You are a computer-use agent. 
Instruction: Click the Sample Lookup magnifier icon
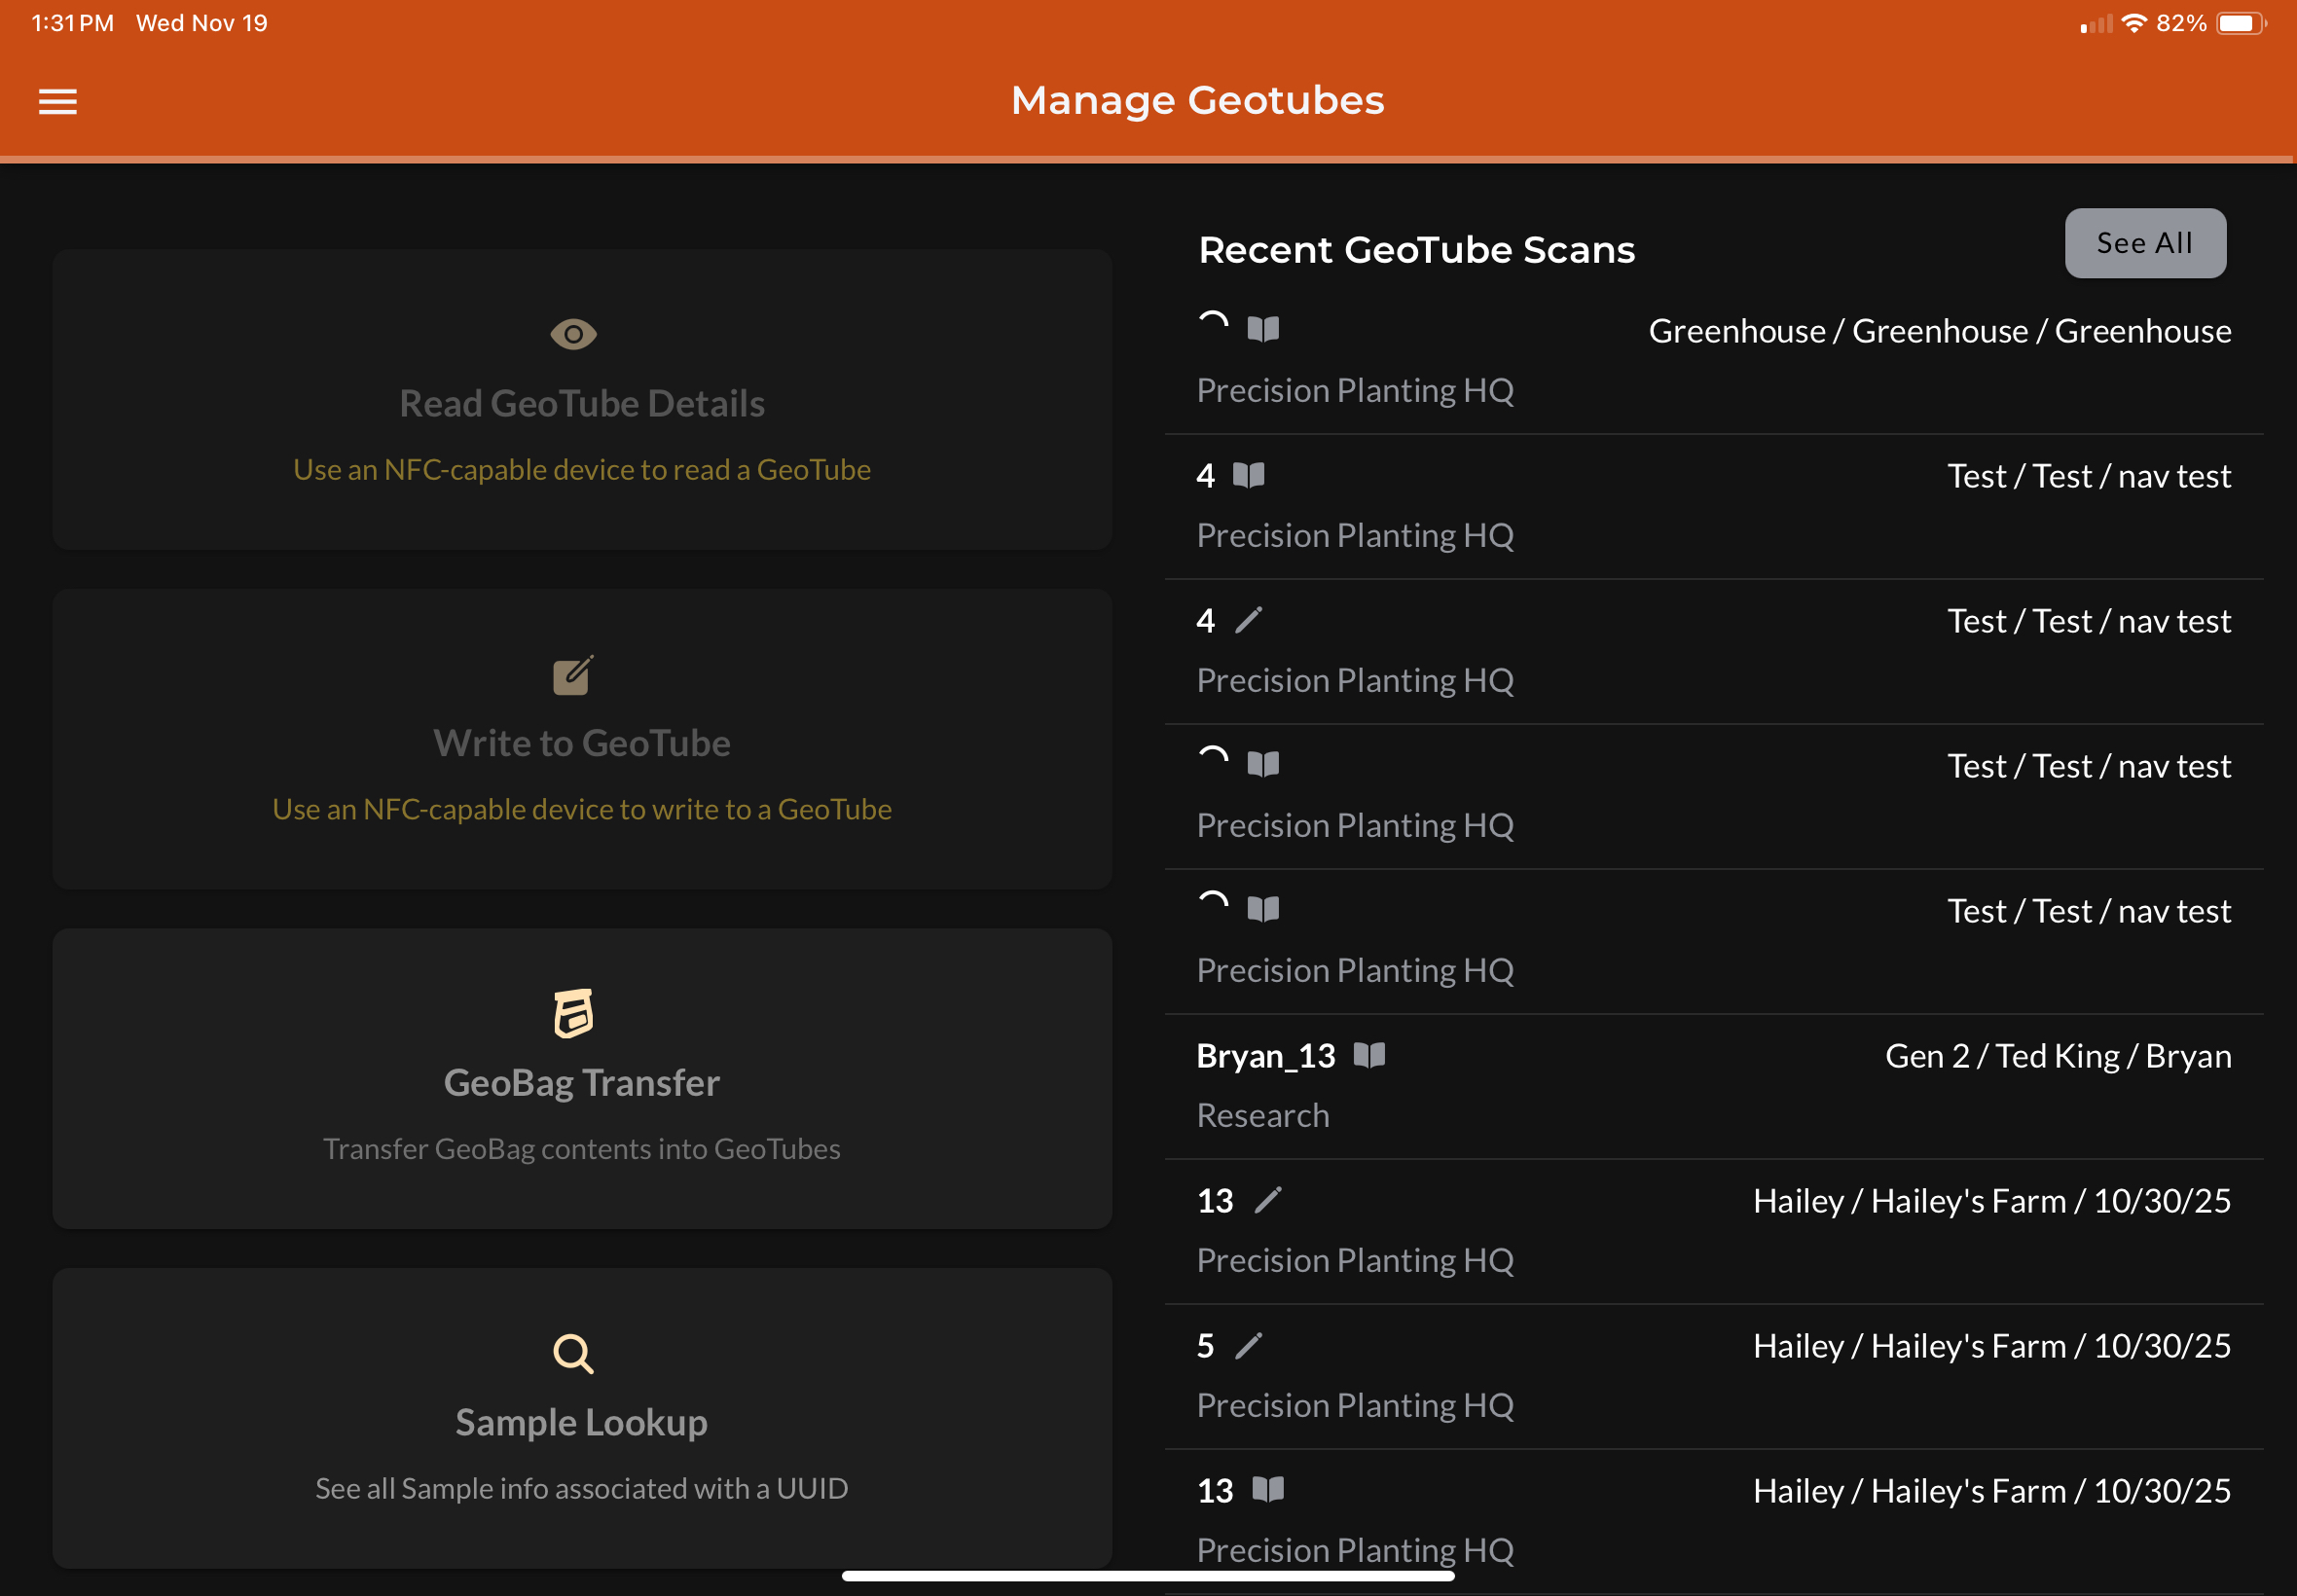pos(573,1353)
